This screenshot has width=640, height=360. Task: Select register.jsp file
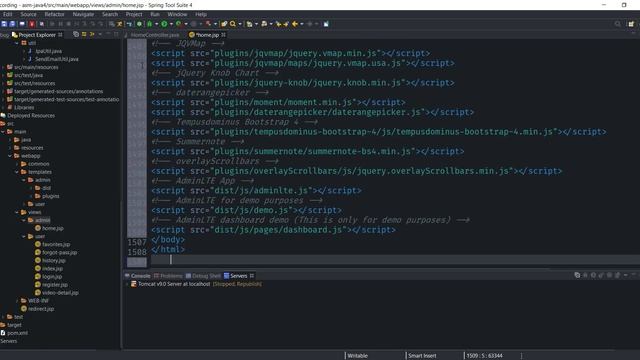coord(55,285)
